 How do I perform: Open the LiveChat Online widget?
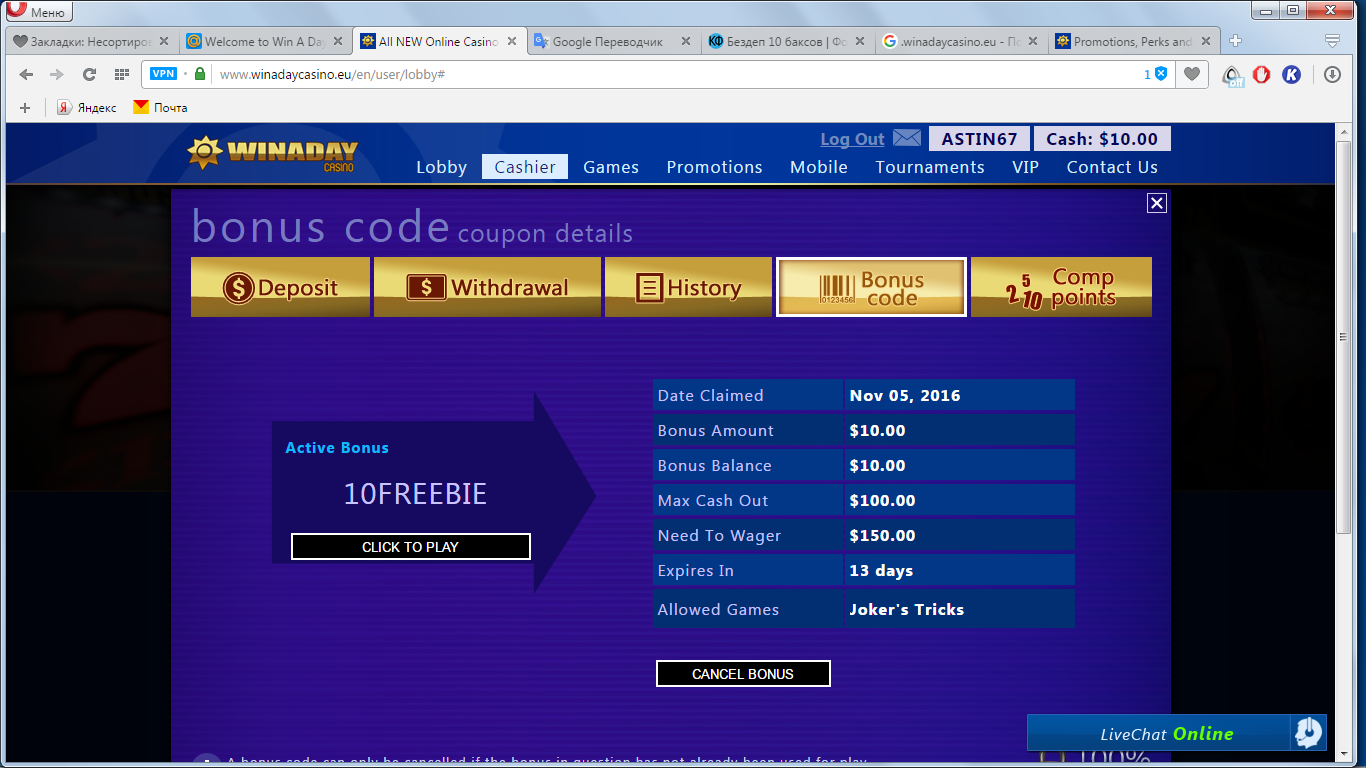pos(1177,733)
